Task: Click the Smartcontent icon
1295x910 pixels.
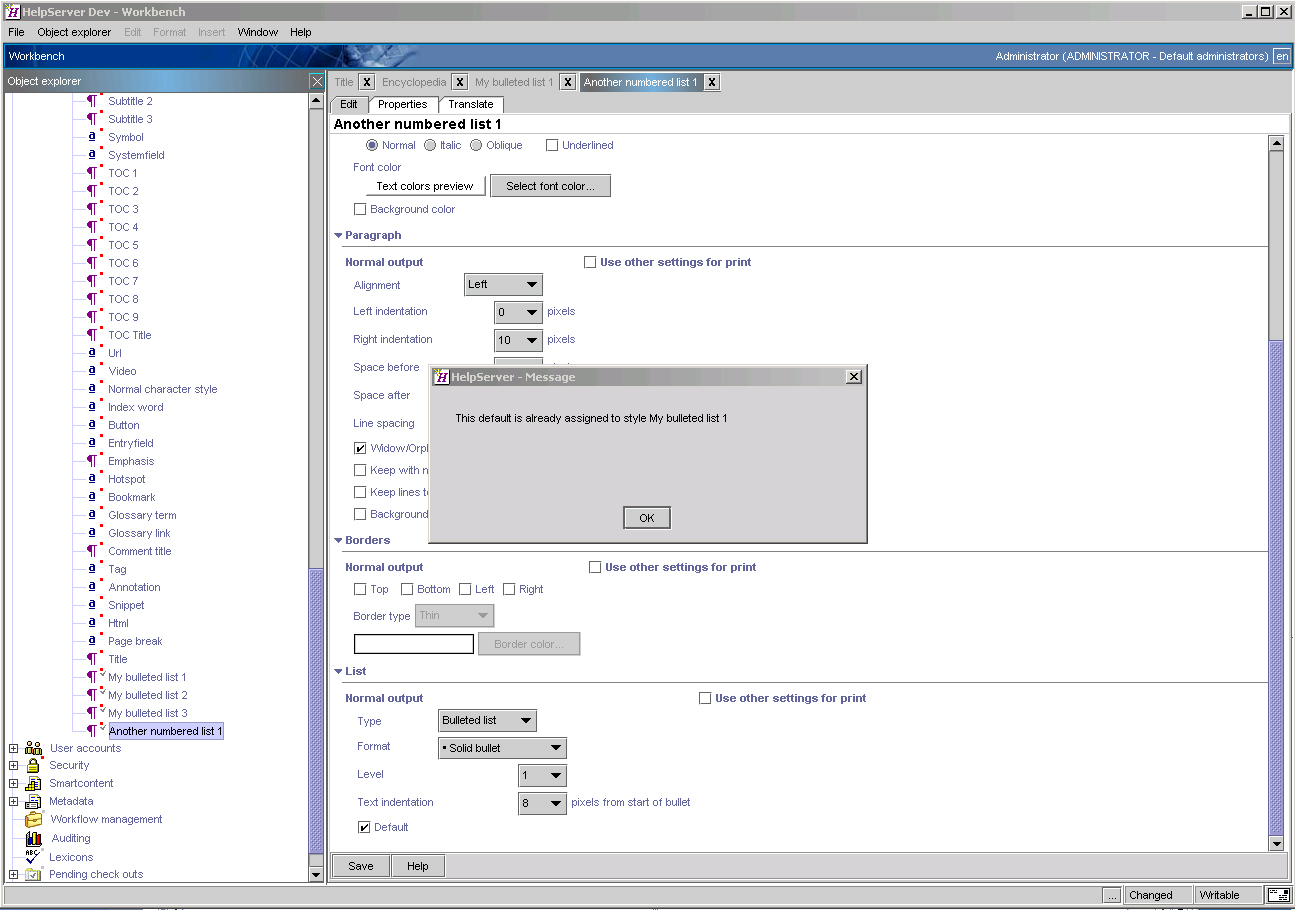Action: (34, 783)
